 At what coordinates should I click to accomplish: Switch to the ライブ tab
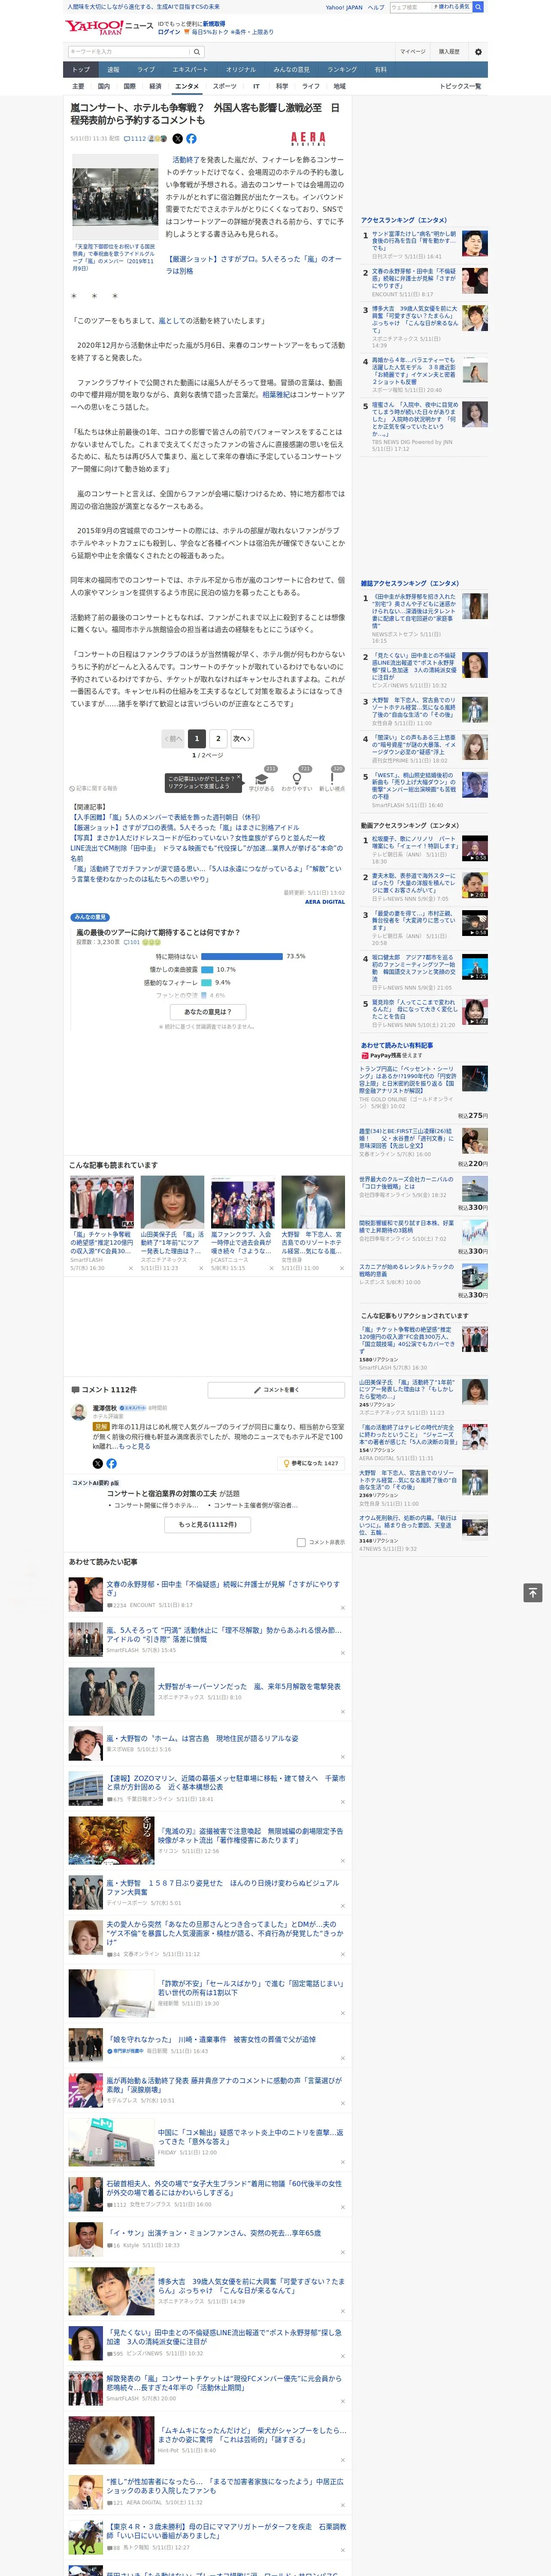(146, 69)
